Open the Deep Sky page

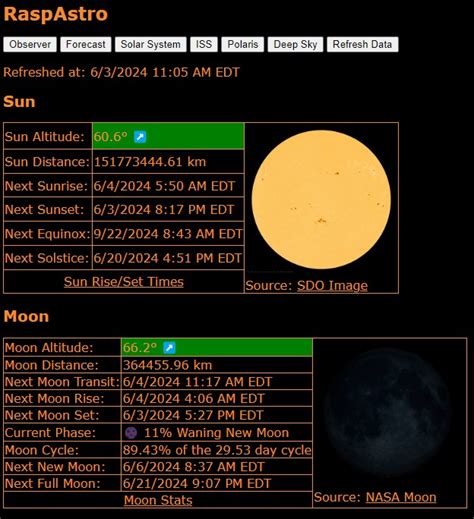coord(295,44)
